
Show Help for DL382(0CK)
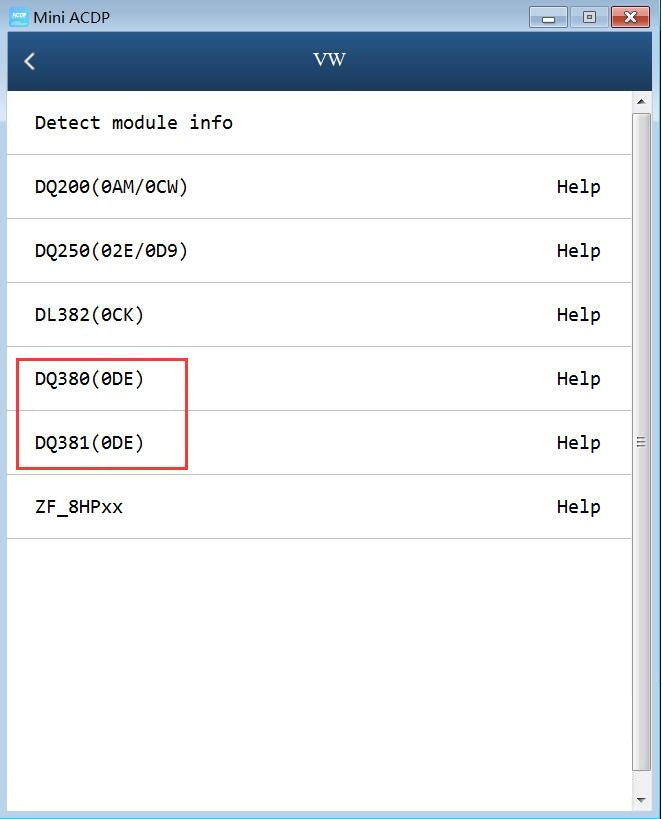tap(578, 315)
